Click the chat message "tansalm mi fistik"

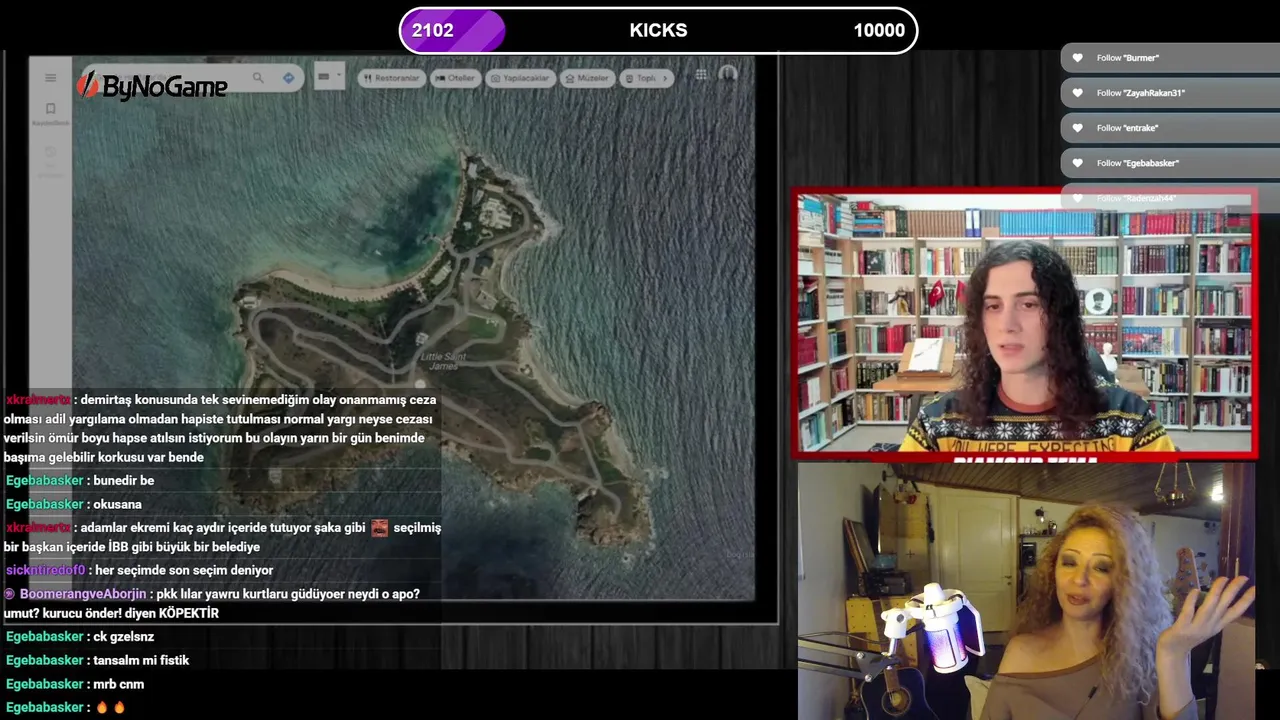141,660
